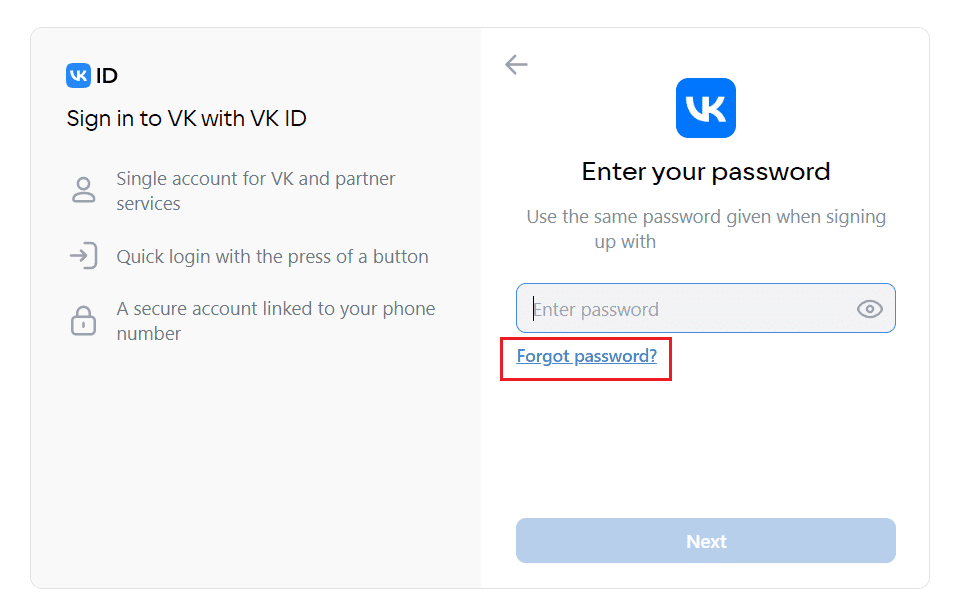Click the small VK ID logo
This screenshot has height=614, width=955.
click(x=79, y=76)
